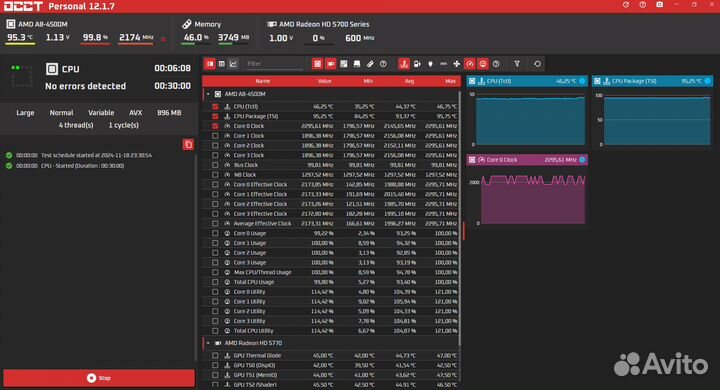Image resolution: width=720 pixels, height=390 pixels.
Task: Click the AVX instruction set setting
Action: click(135, 113)
